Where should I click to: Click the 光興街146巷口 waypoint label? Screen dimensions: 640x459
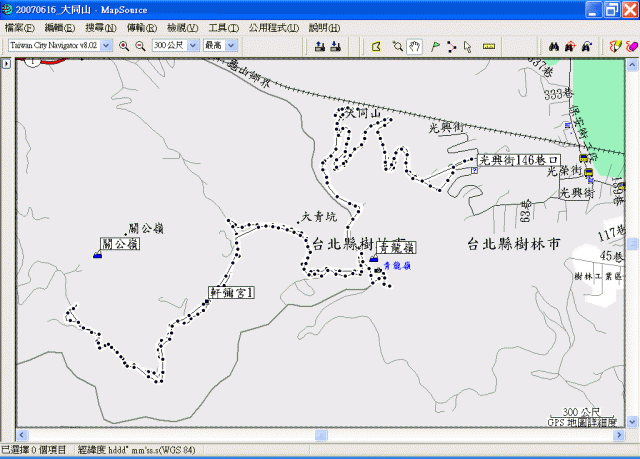(x=518, y=160)
